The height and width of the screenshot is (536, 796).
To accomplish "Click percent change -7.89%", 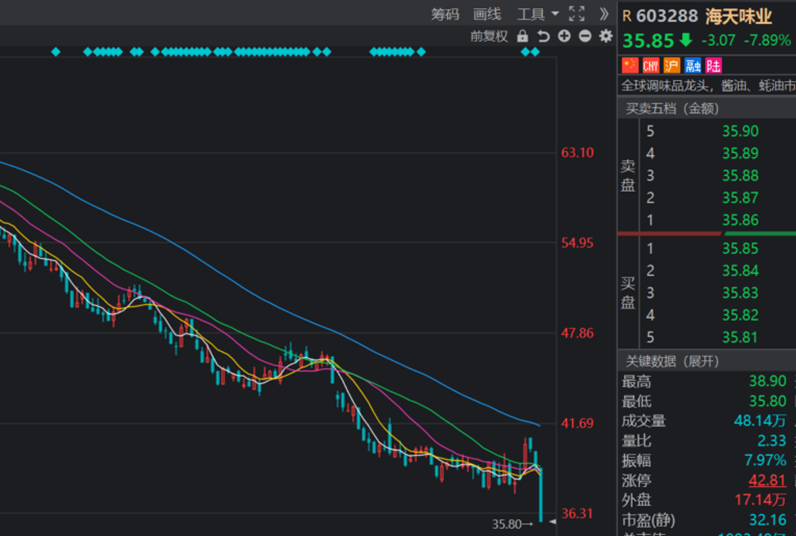I will pos(767,41).
